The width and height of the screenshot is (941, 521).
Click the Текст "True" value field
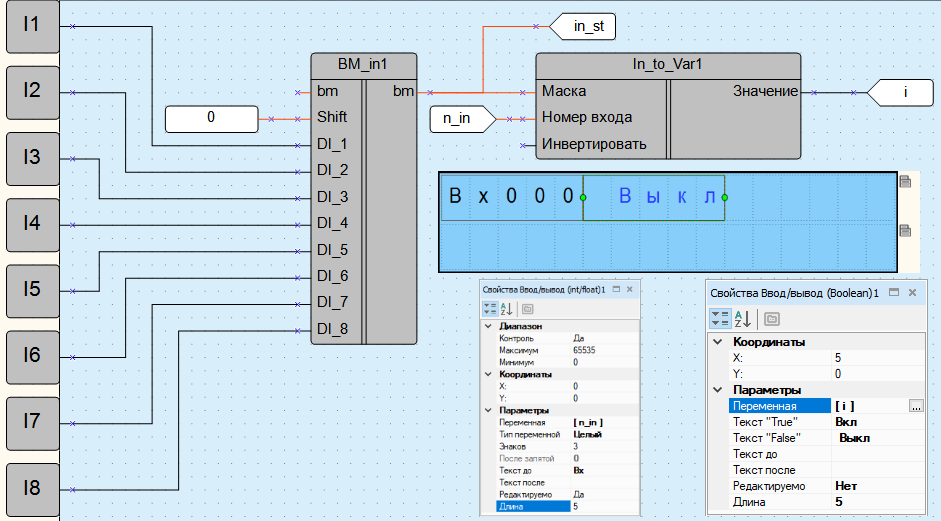coord(870,422)
